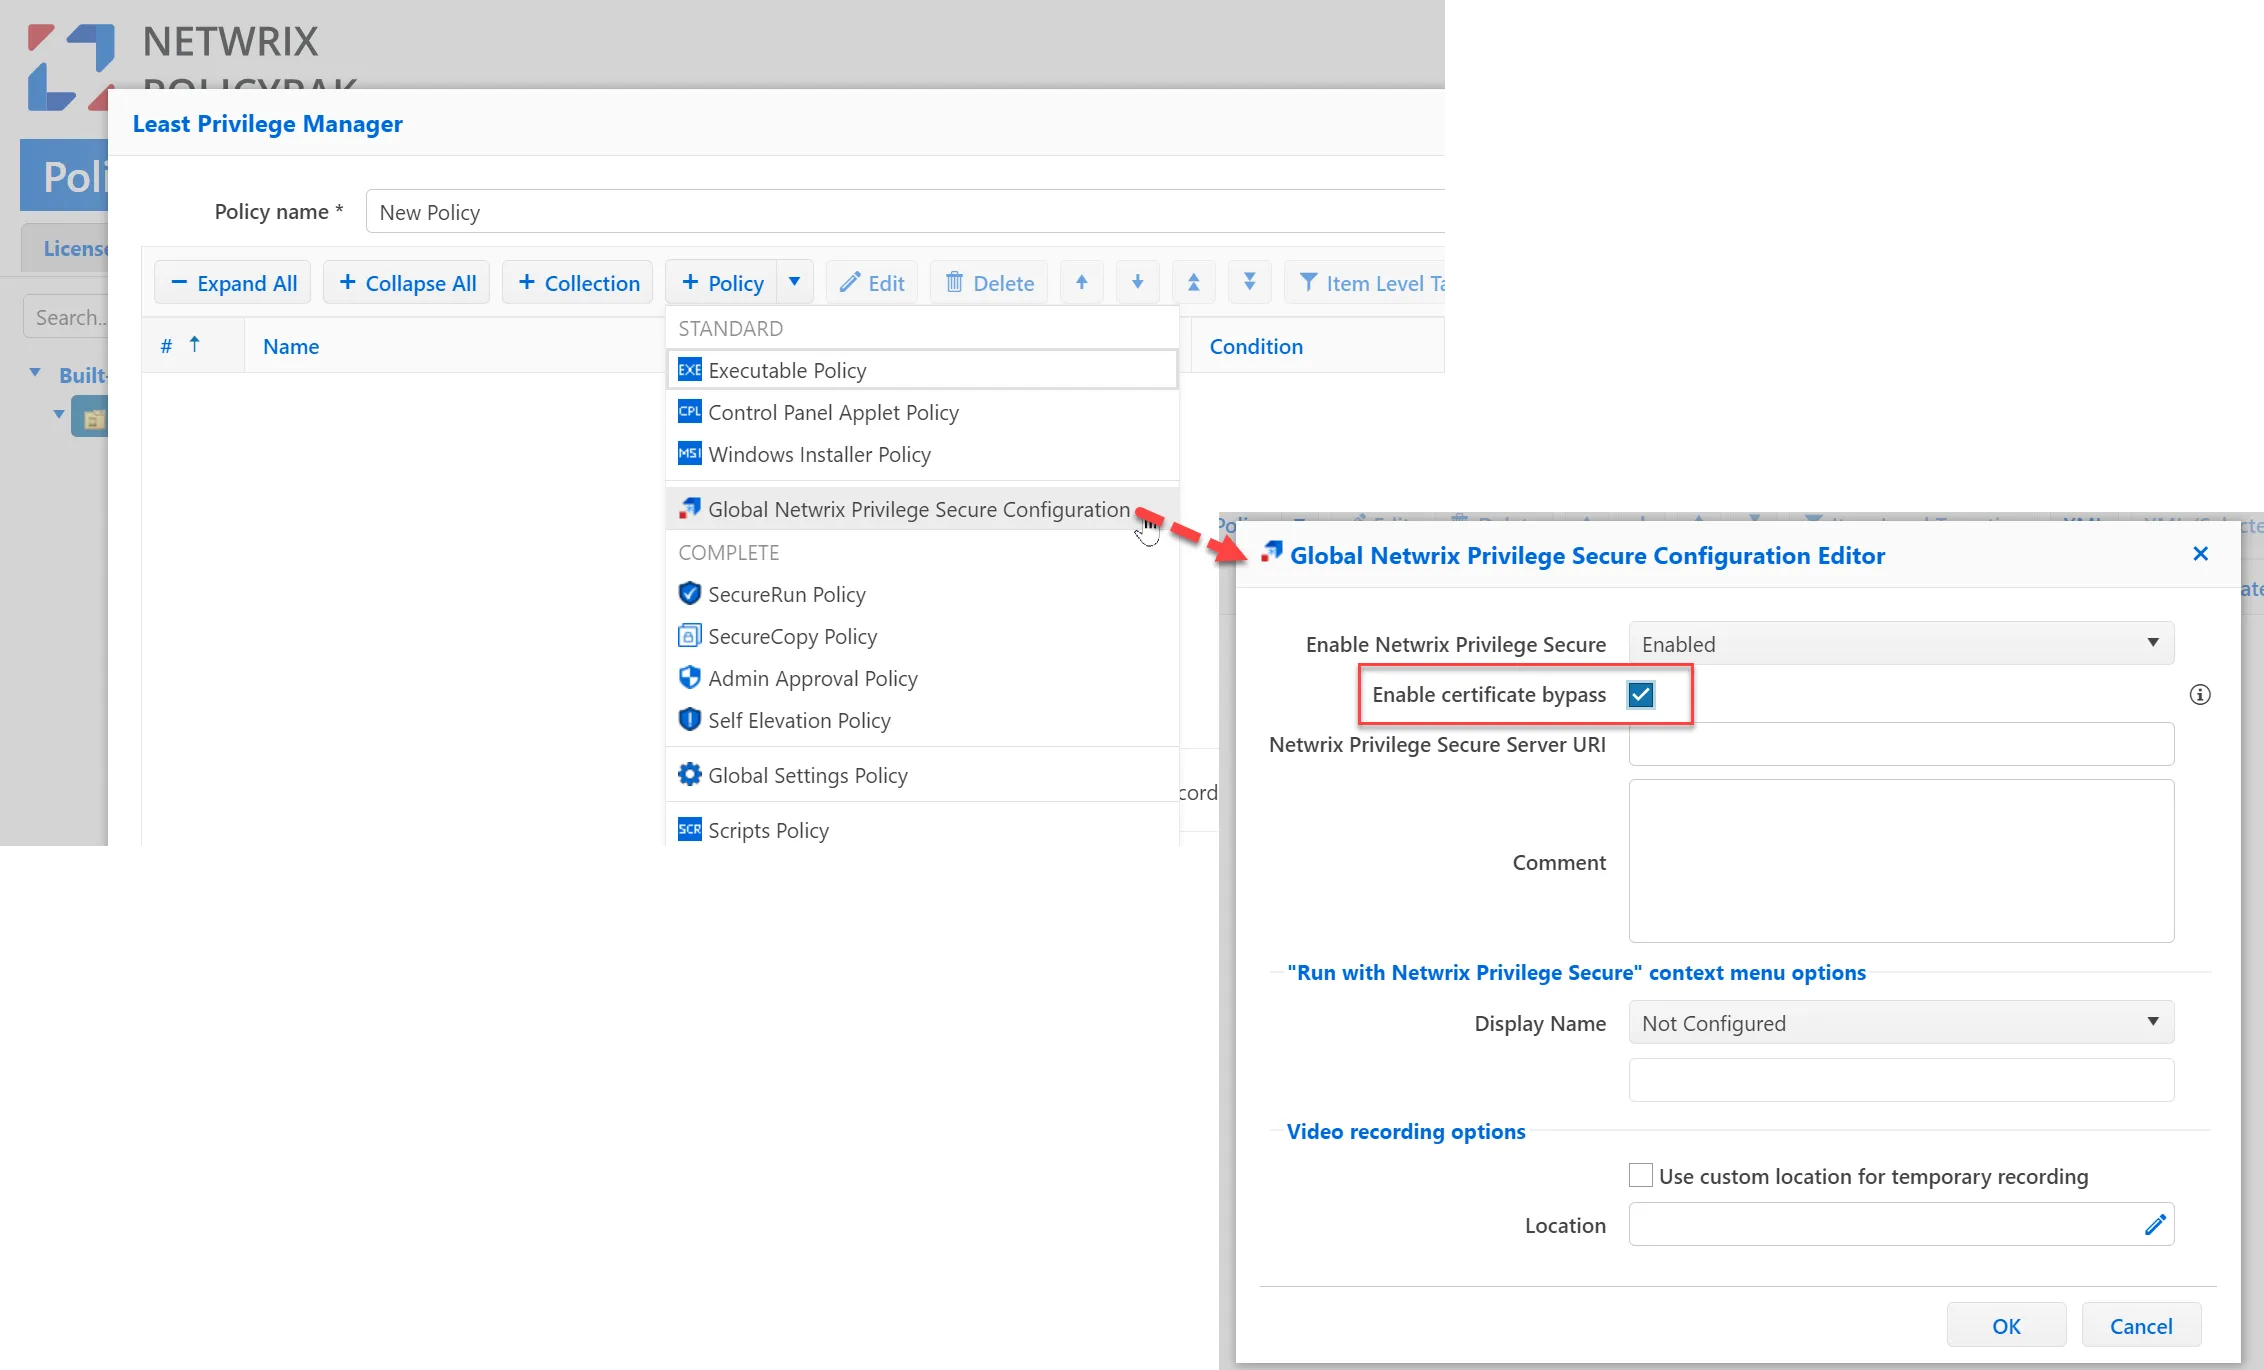
Task: Click the pencil icon in the Location field
Action: click(x=2155, y=1225)
